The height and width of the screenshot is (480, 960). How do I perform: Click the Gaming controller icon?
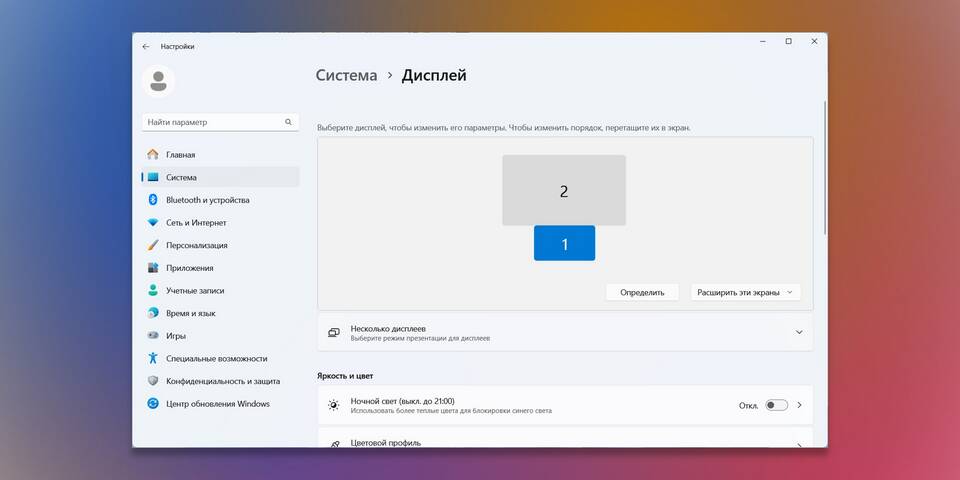(x=153, y=336)
